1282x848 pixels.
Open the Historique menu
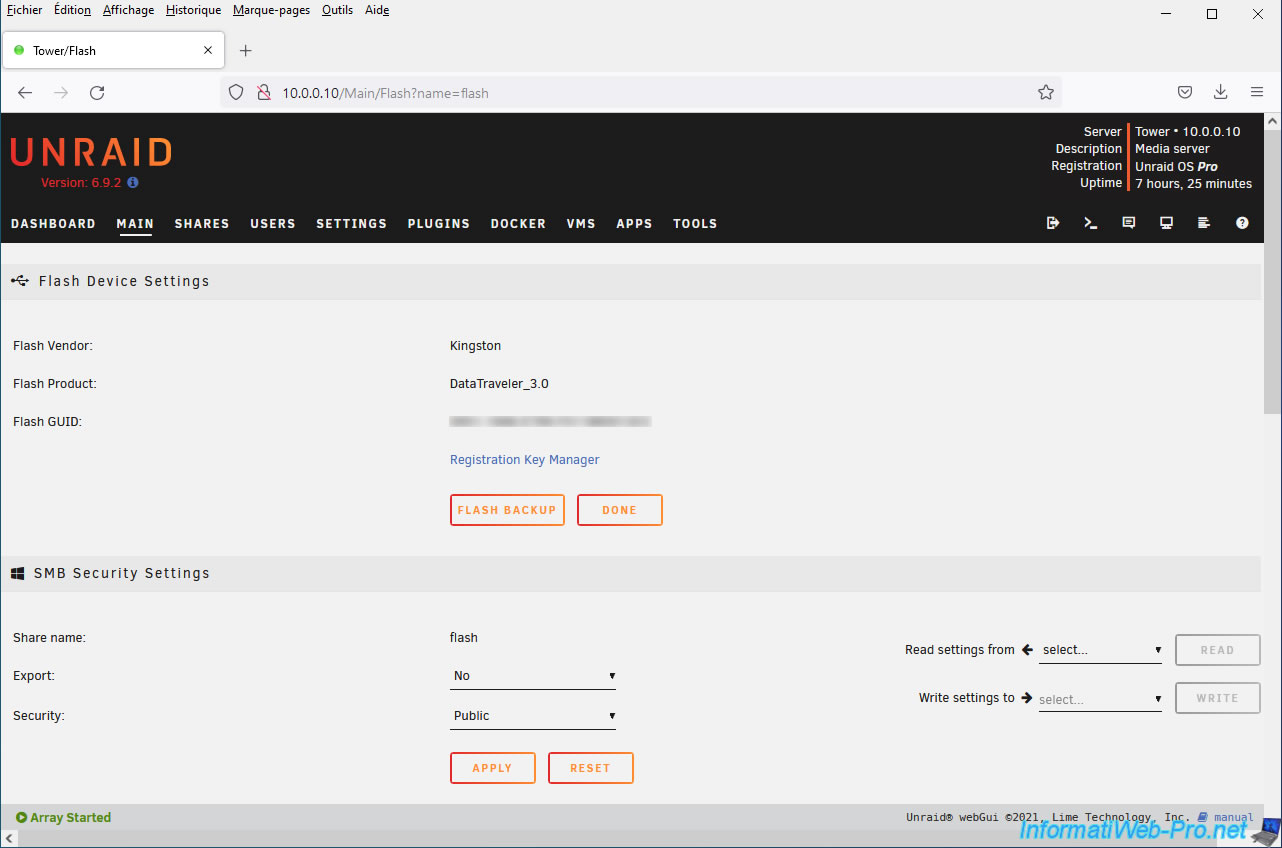[x=193, y=10]
